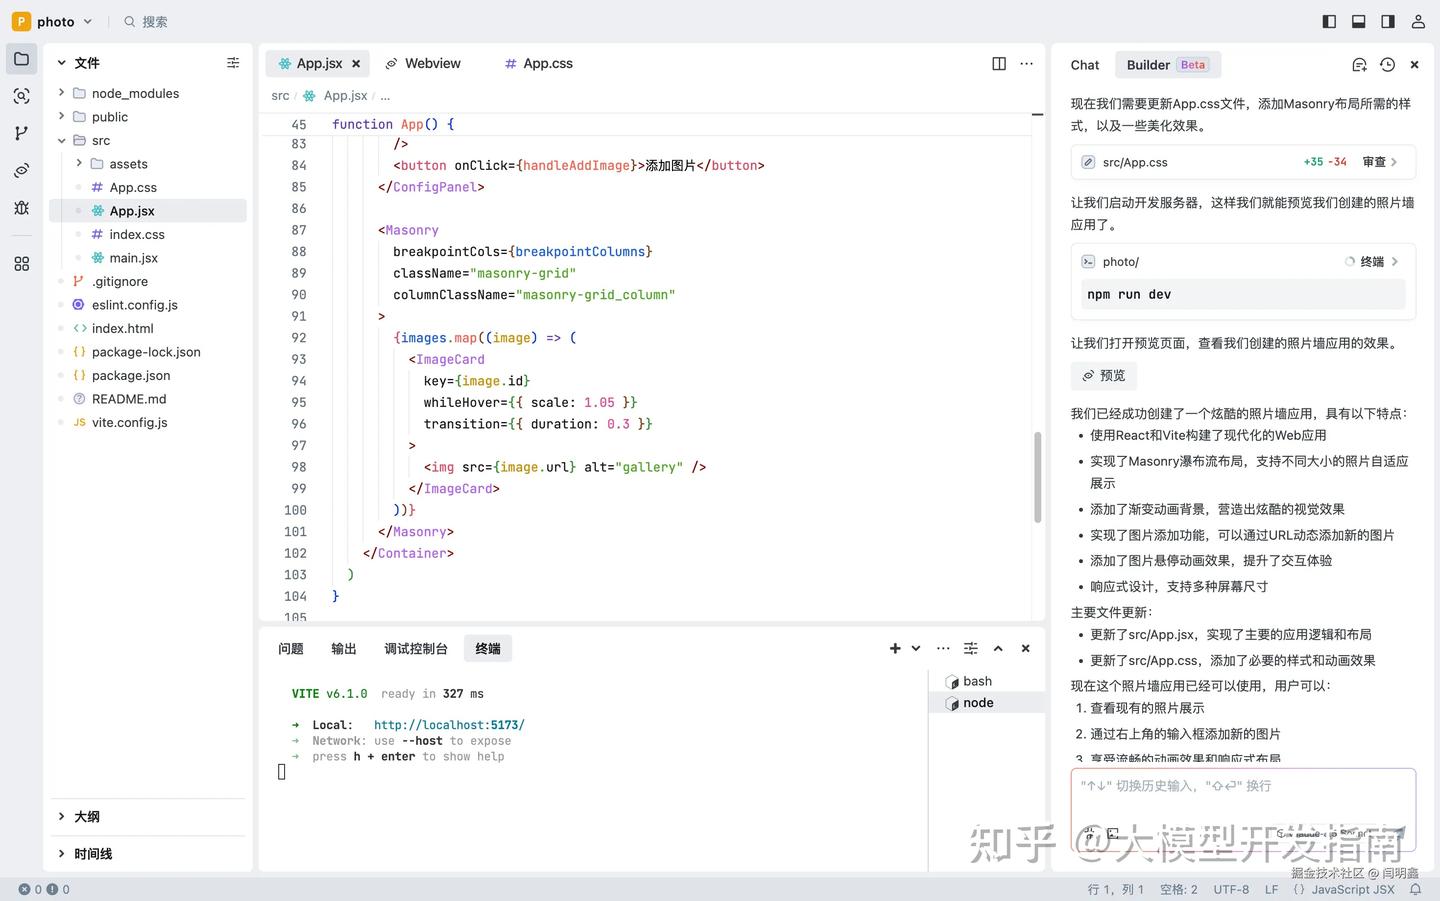Toggle the right side panel layout
Image resolution: width=1440 pixels, height=901 pixels.
click(1388, 21)
